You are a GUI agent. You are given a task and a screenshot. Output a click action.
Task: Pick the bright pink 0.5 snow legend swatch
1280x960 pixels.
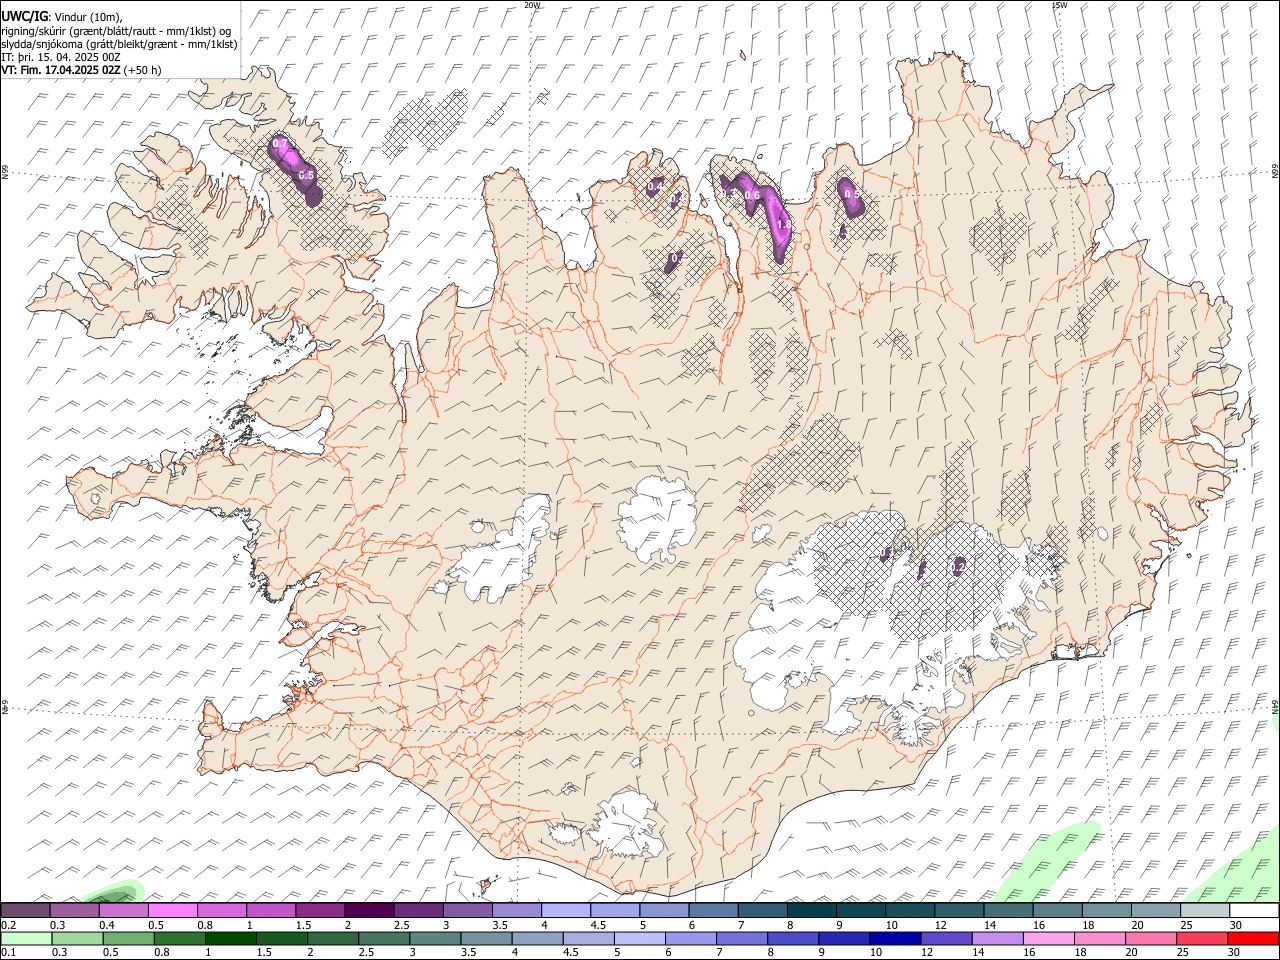point(172,910)
